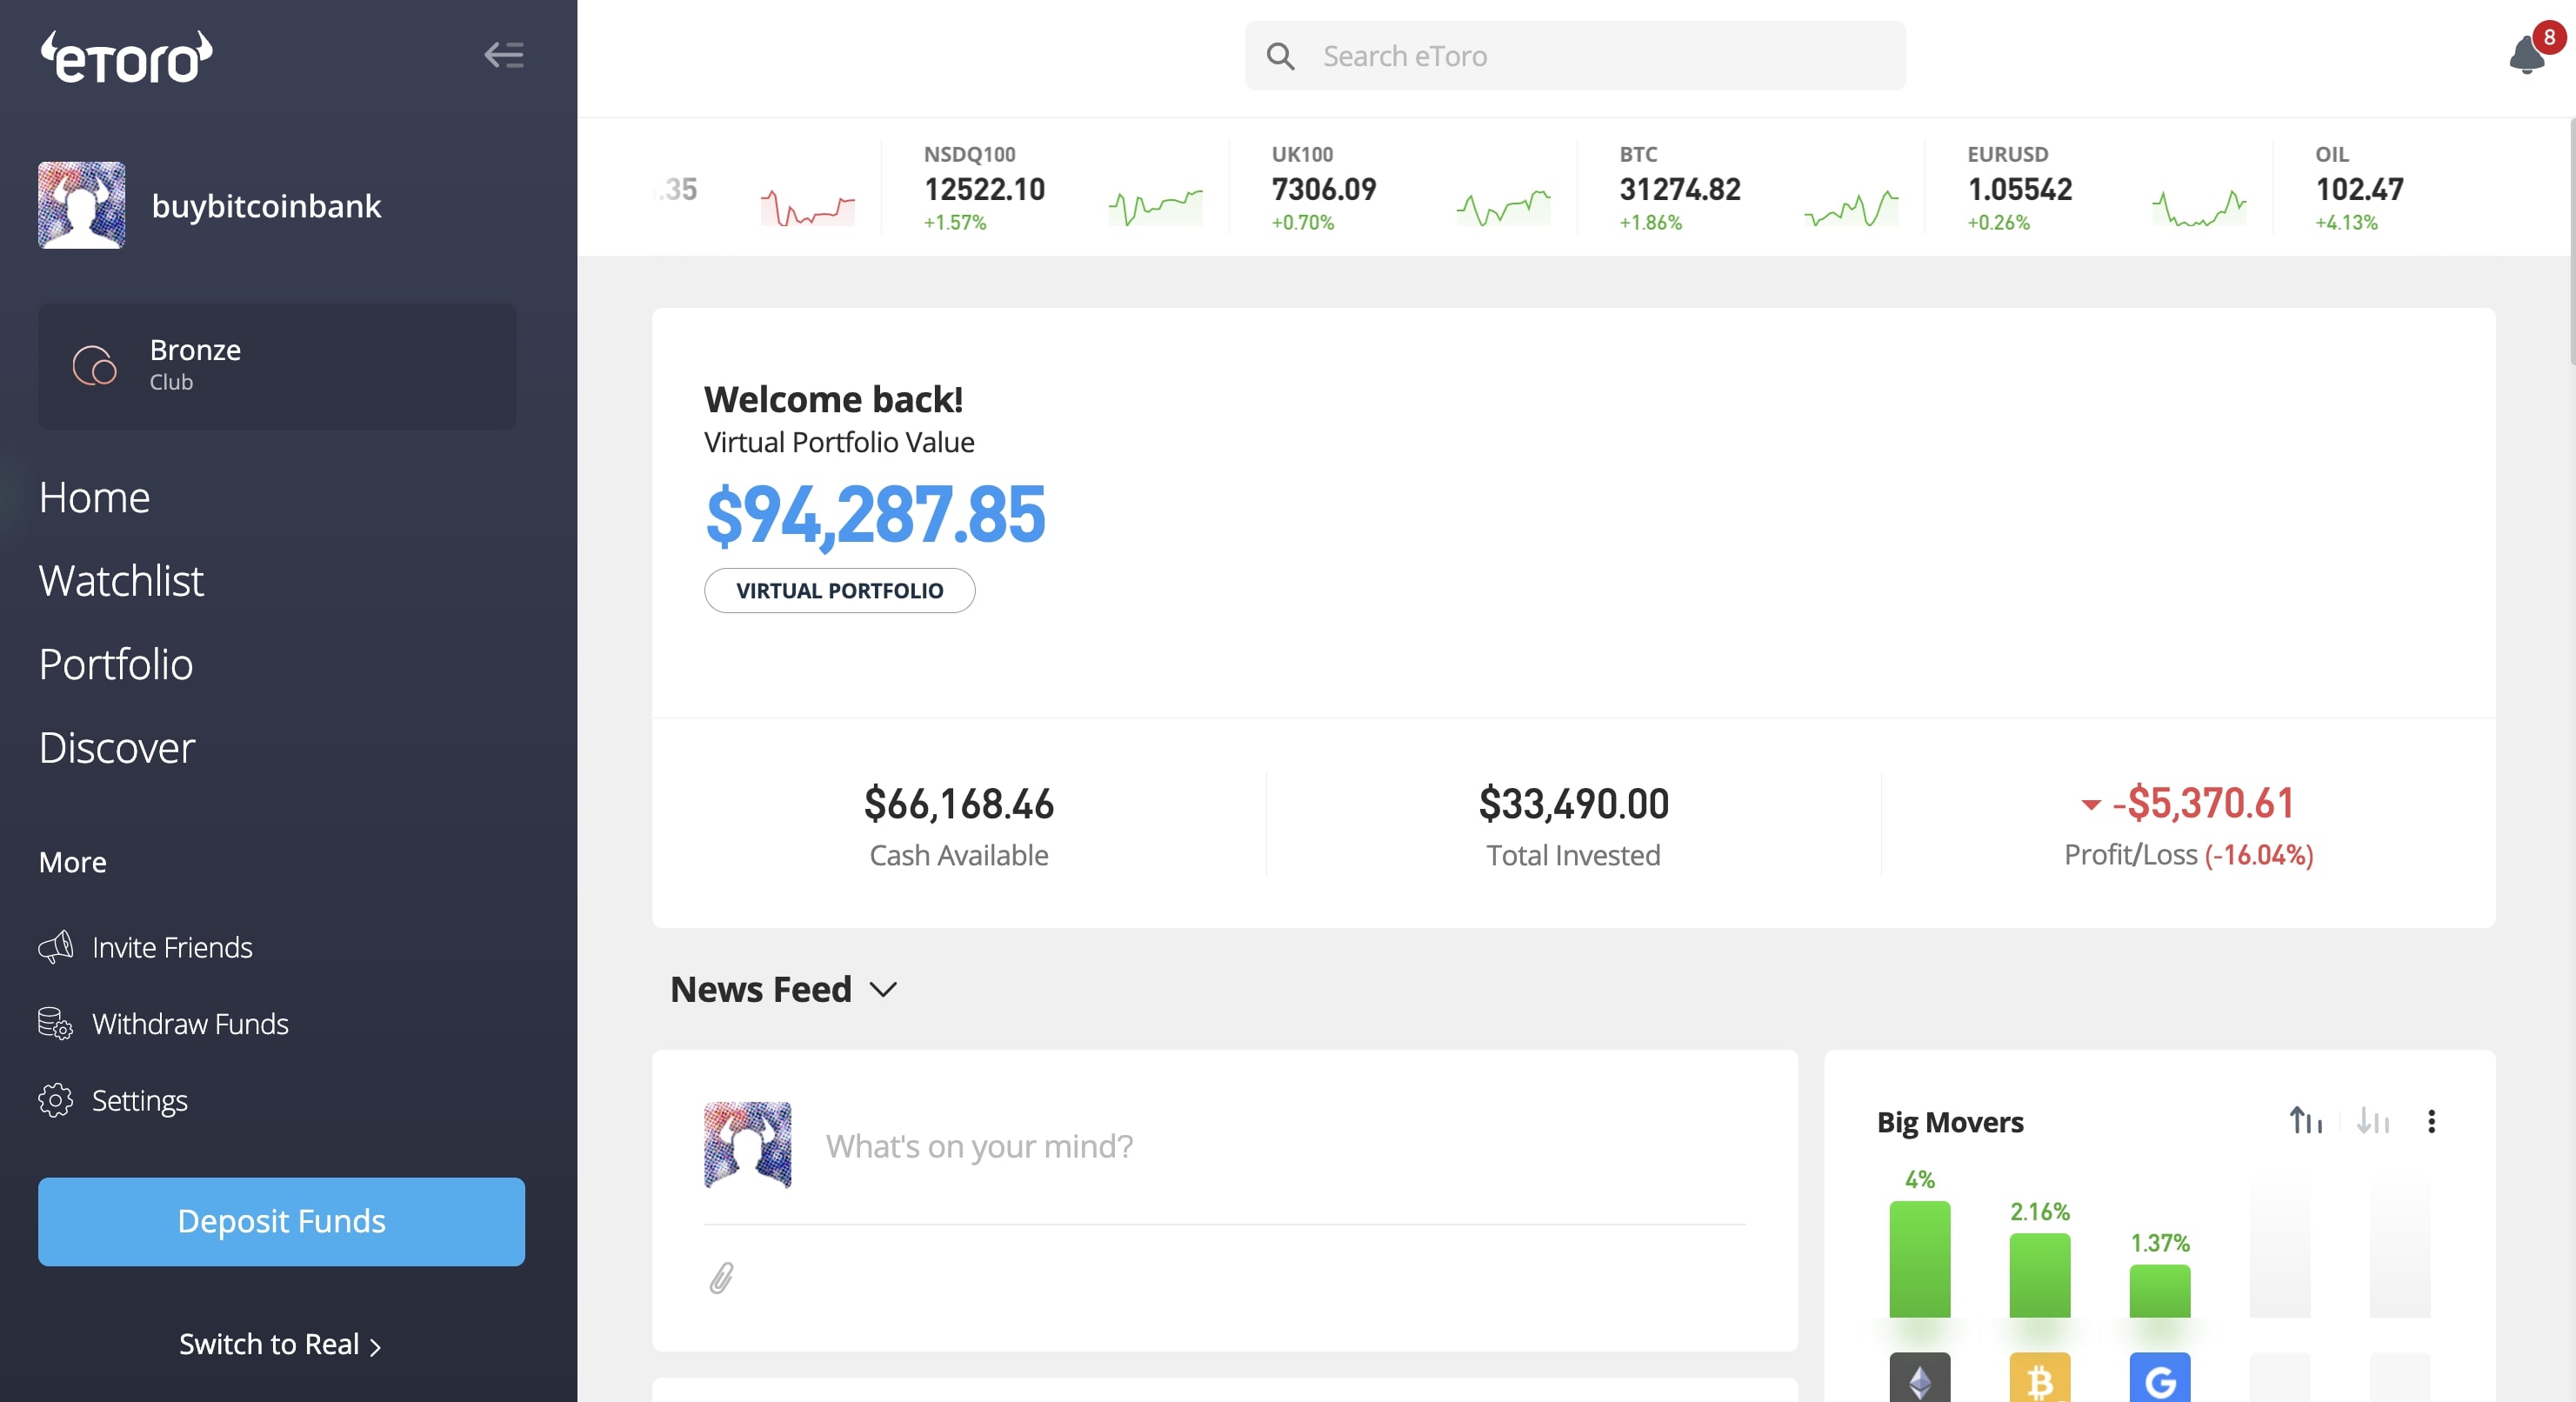
Task: Click the attachment paperclip icon
Action: (x=721, y=1277)
